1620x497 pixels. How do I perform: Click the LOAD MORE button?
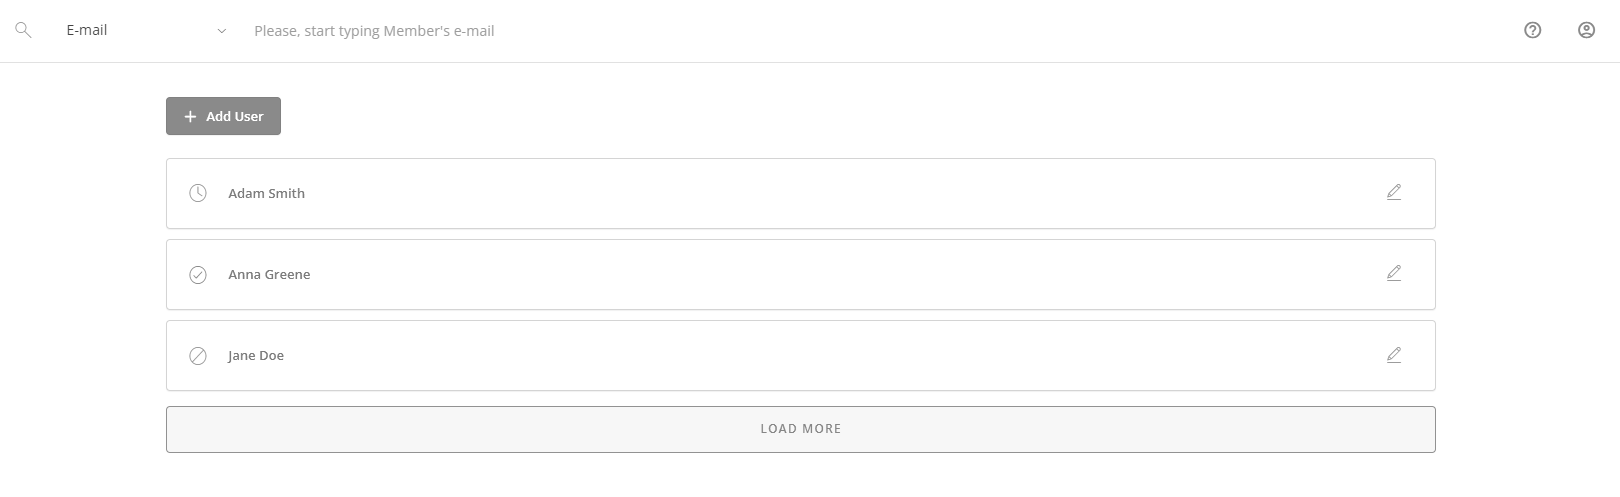pos(800,429)
